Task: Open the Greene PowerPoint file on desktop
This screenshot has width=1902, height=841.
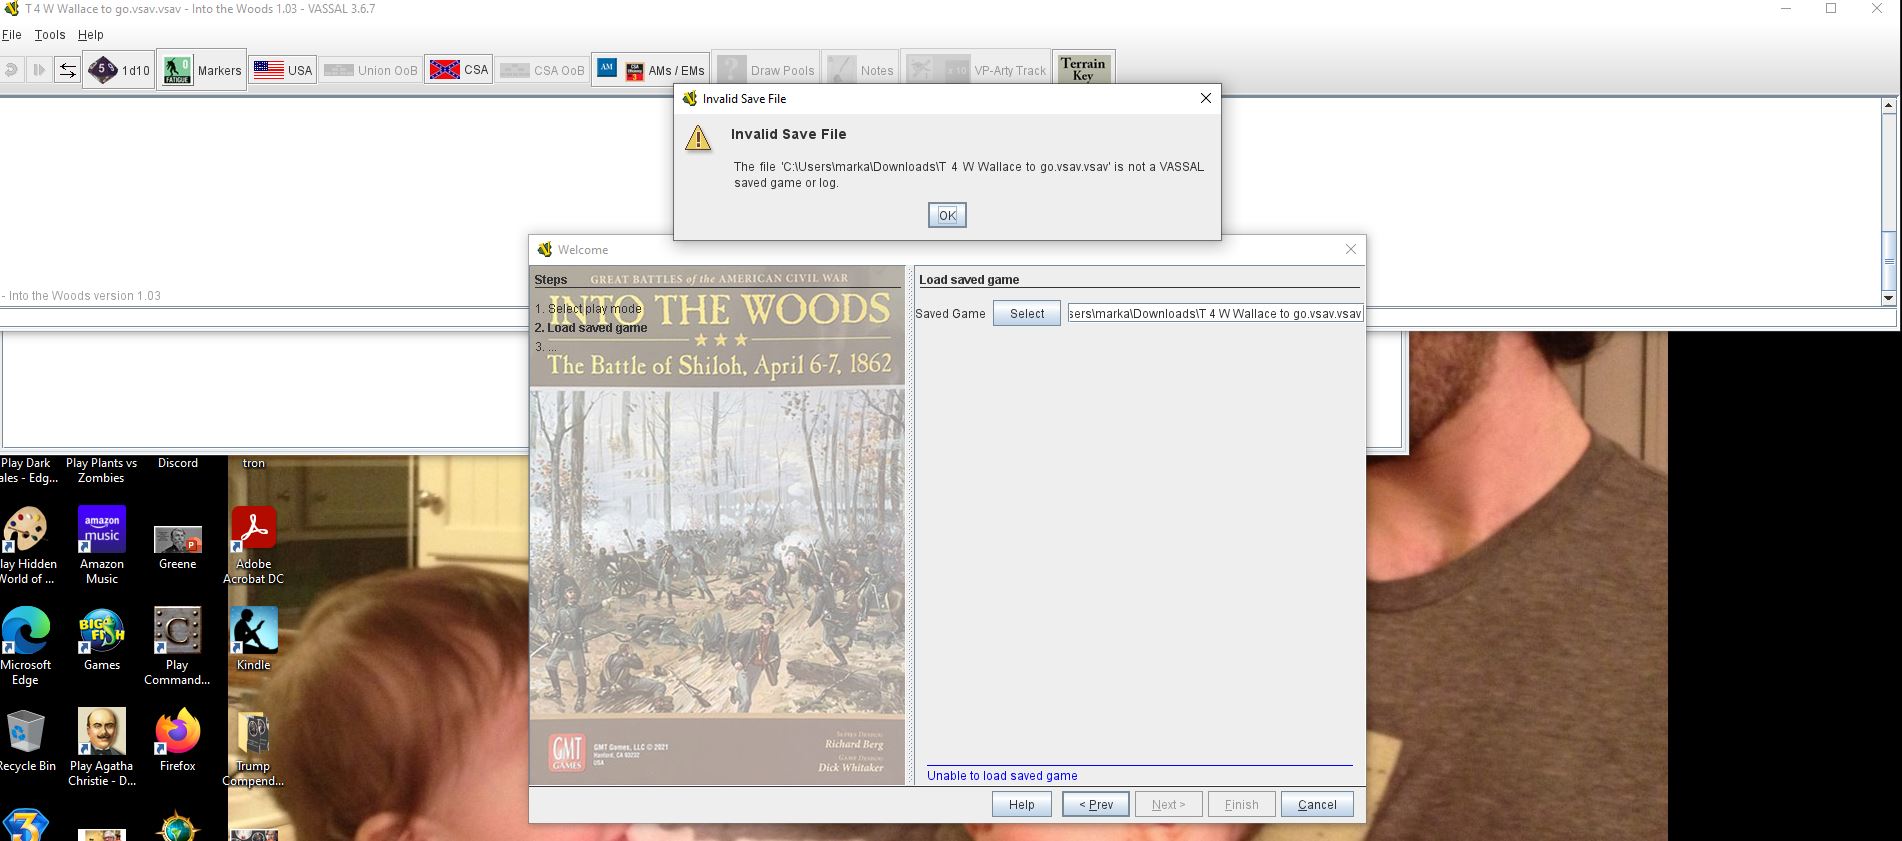Action: coord(178,547)
